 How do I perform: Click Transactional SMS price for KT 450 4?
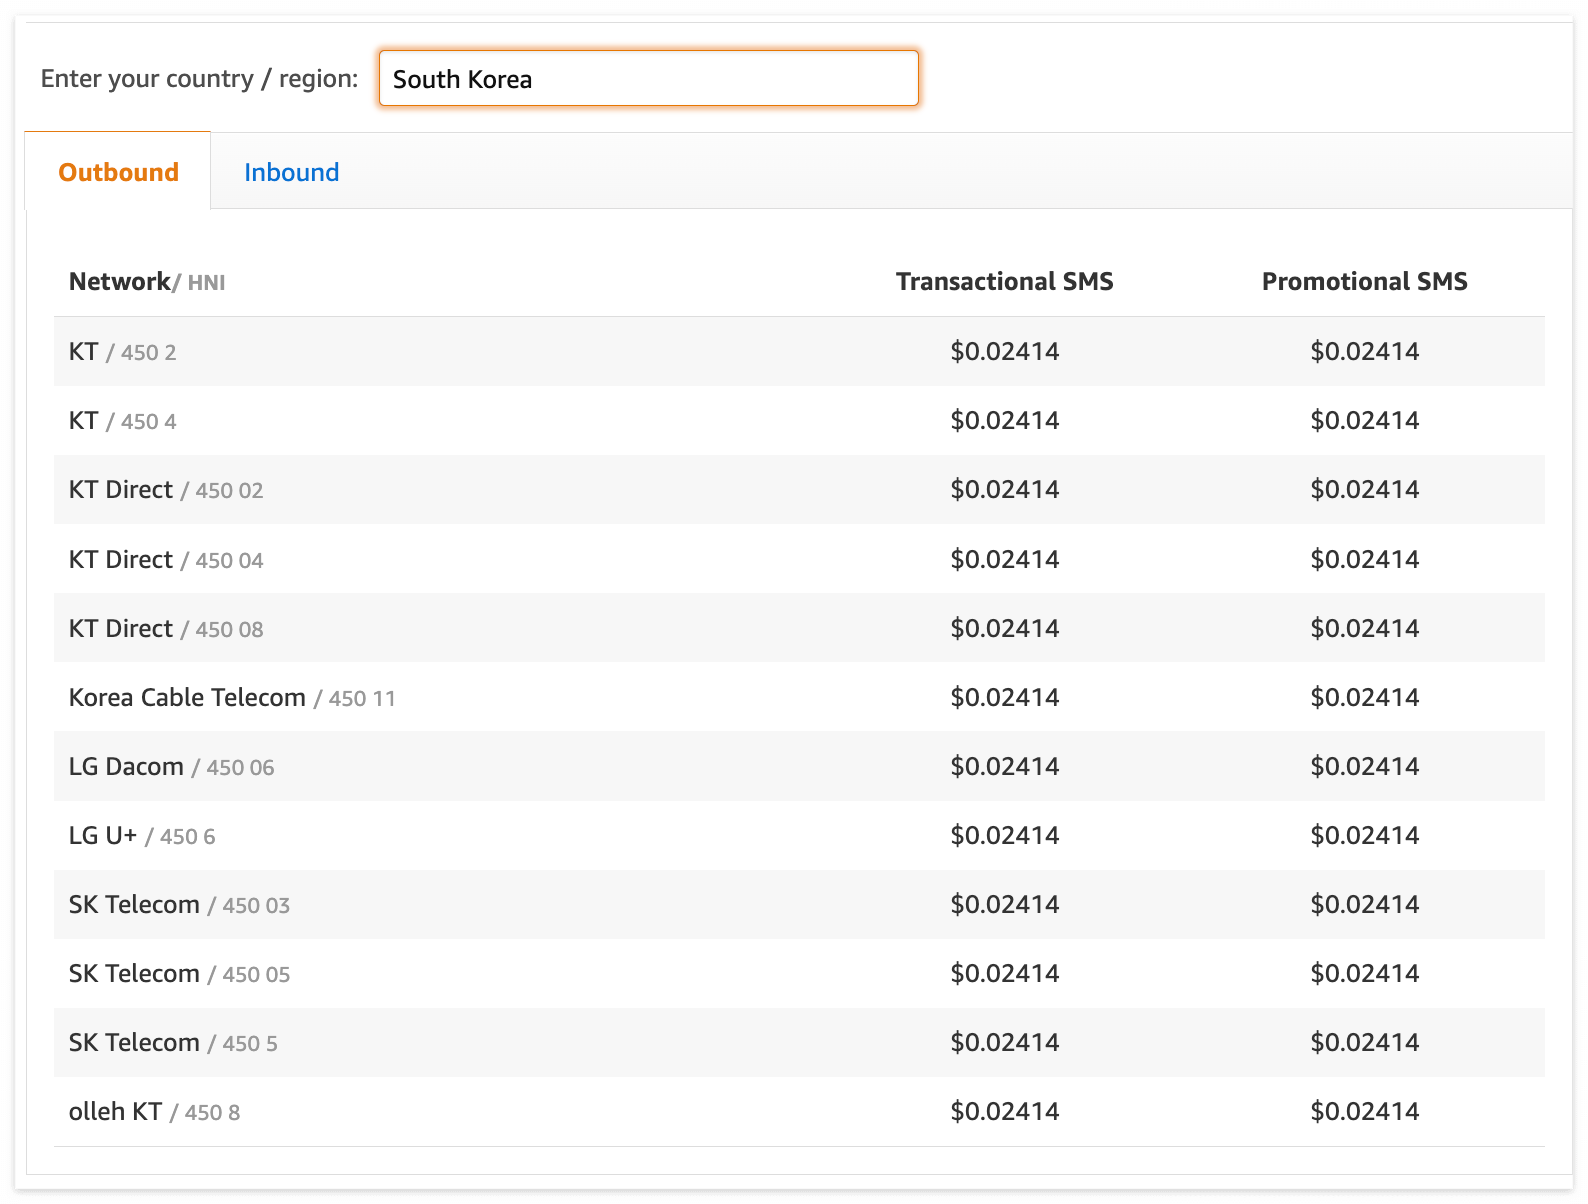point(1004,420)
